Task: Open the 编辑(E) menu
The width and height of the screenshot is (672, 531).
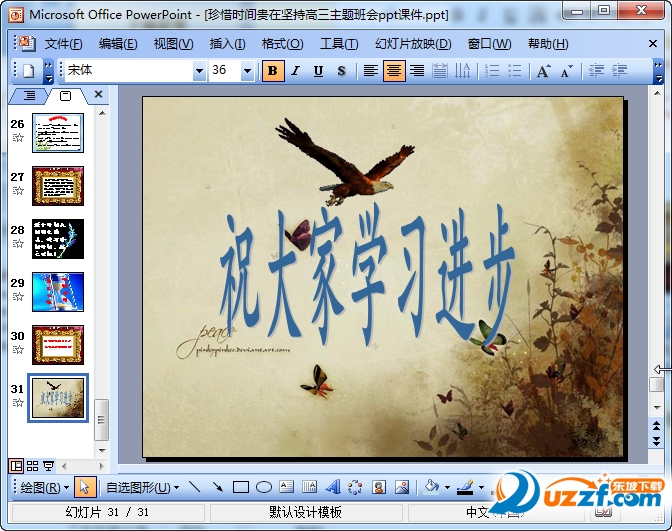Action: pyautogui.click(x=118, y=44)
